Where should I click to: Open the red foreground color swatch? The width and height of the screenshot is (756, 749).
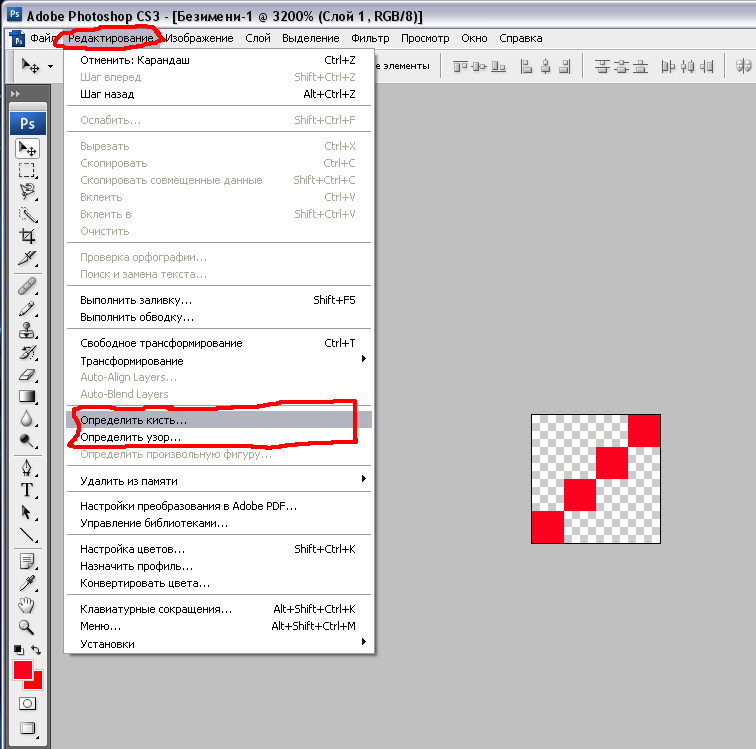click(x=22, y=670)
